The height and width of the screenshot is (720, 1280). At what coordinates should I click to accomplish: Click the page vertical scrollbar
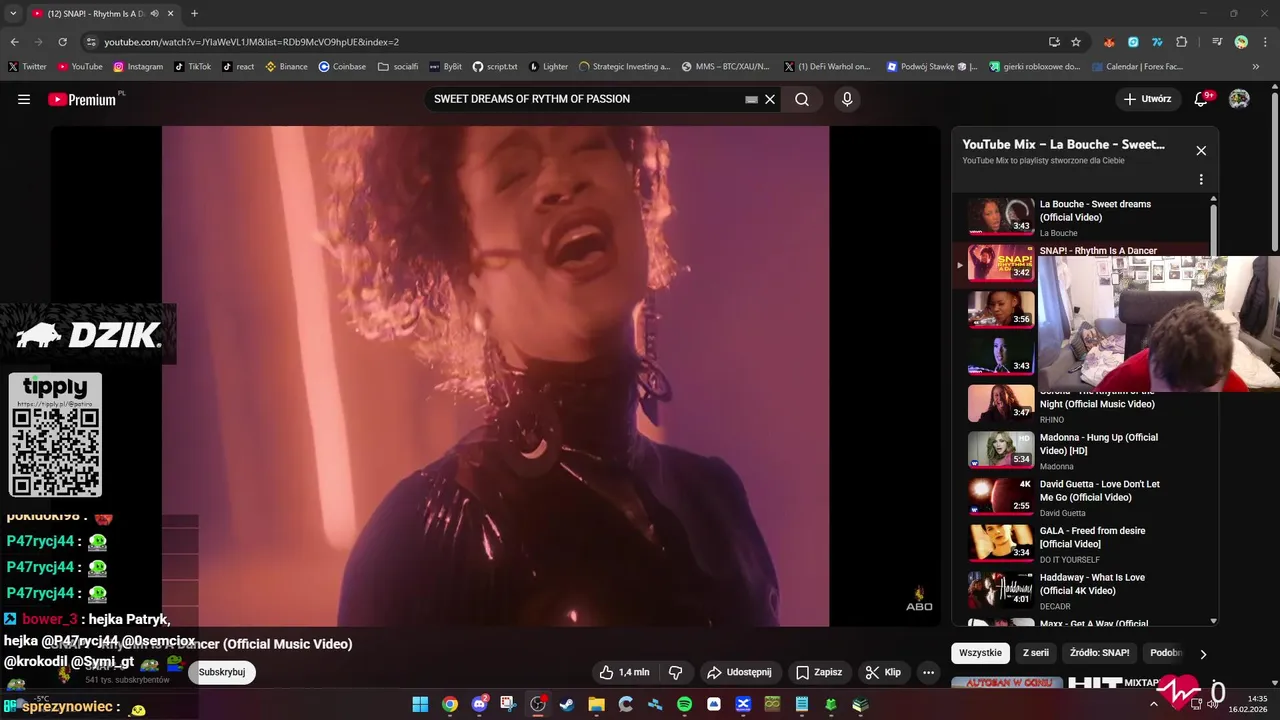[x=1274, y=170]
